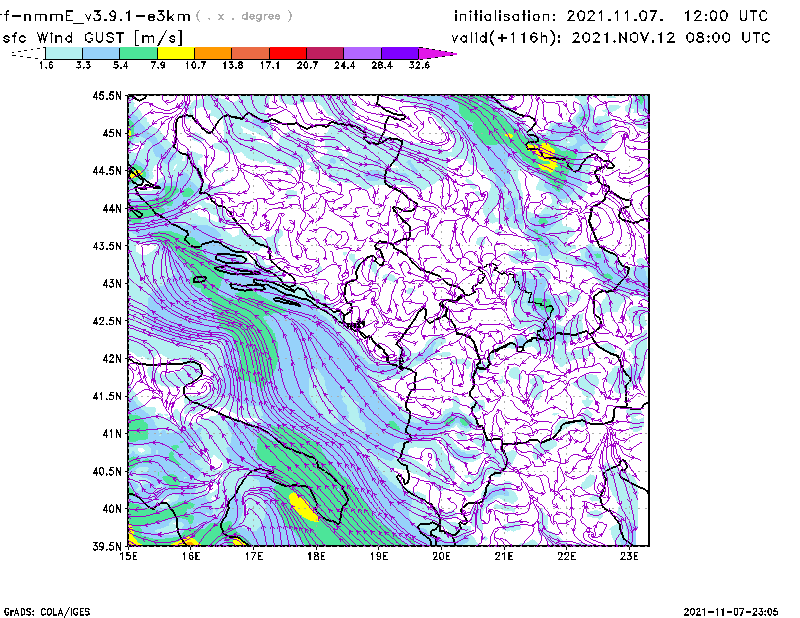The image size is (800, 618).
Task: Click the grey '( . x . degree )' text
Action: [x=244, y=16]
